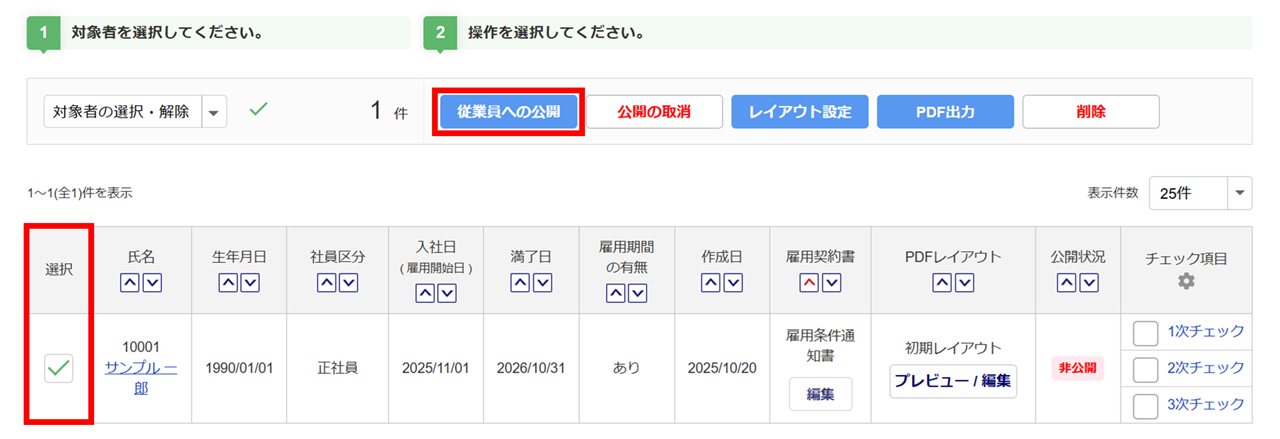The image size is (1280, 439).
Task: Open the 対象者の選択・解除 dropdown
Action: [x=214, y=112]
